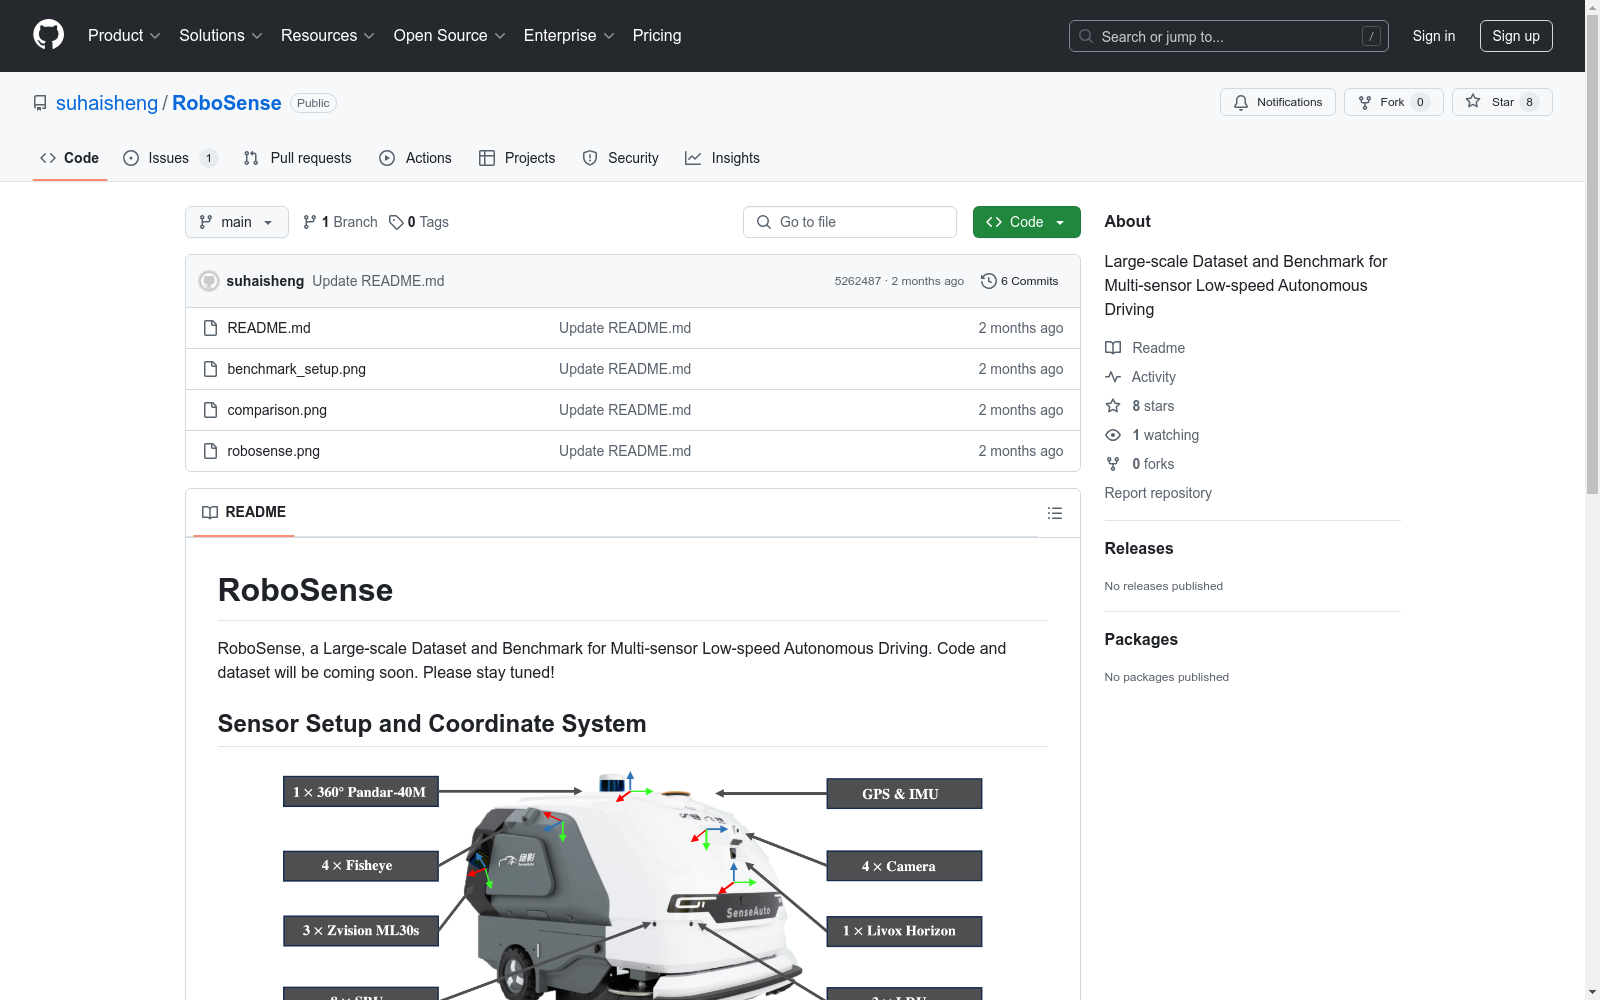Click the Notifications bell button
Screen dimensions: 1600x1000
tap(1277, 102)
